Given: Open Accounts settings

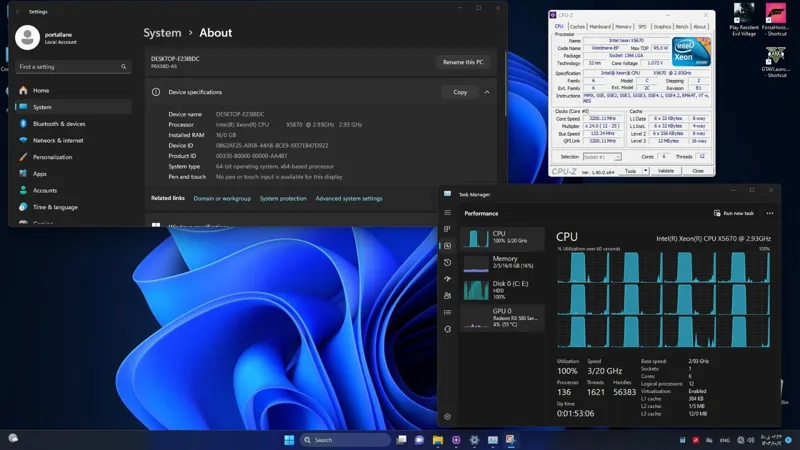Looking at the screenshot, I should (72, 190).
